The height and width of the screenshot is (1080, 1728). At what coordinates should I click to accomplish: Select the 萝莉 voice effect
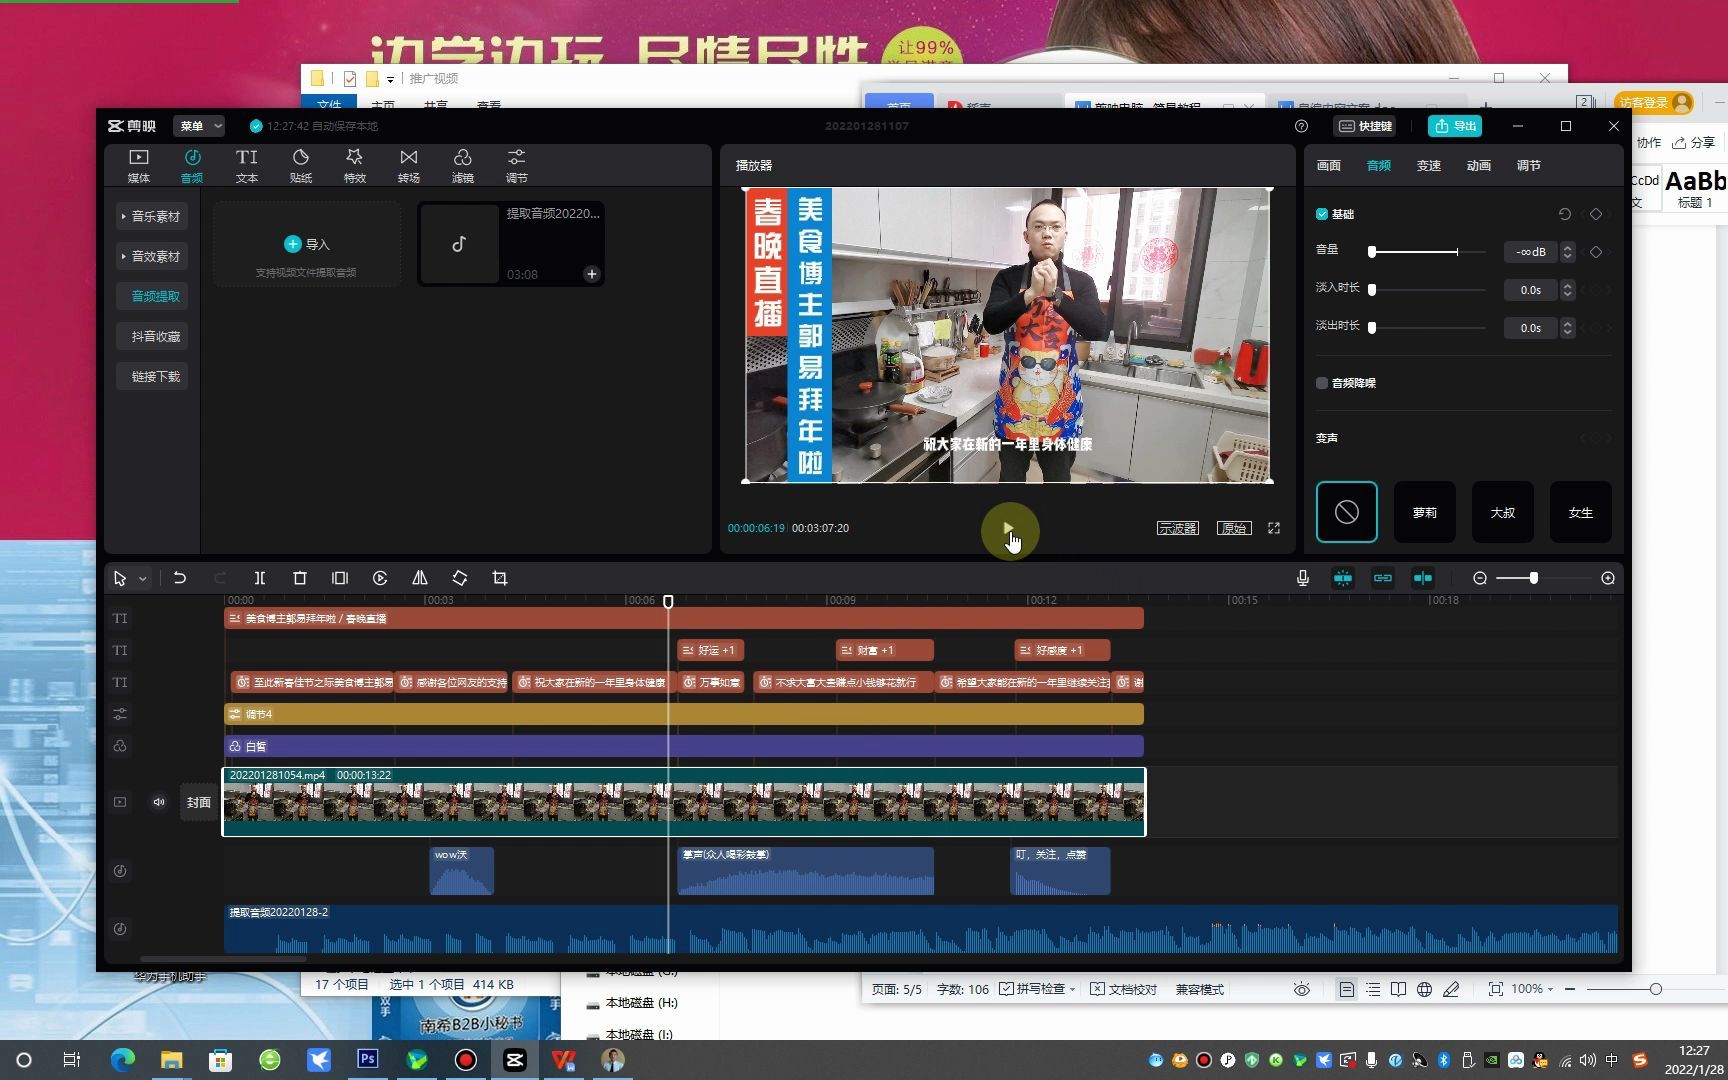[1425, 512]
